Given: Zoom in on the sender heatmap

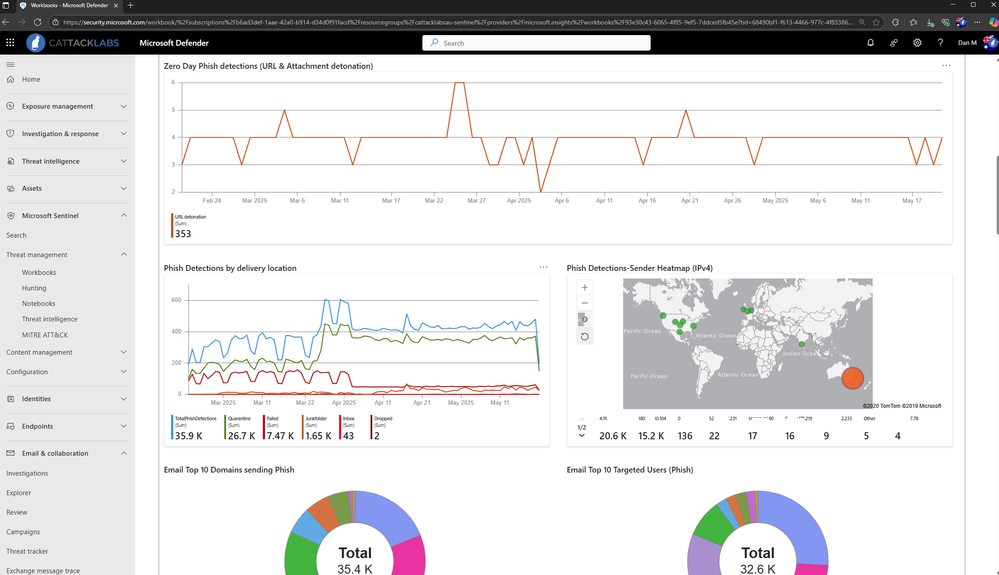Looking at the screenshot, I should pyautogui.click(x=584, y=287).
